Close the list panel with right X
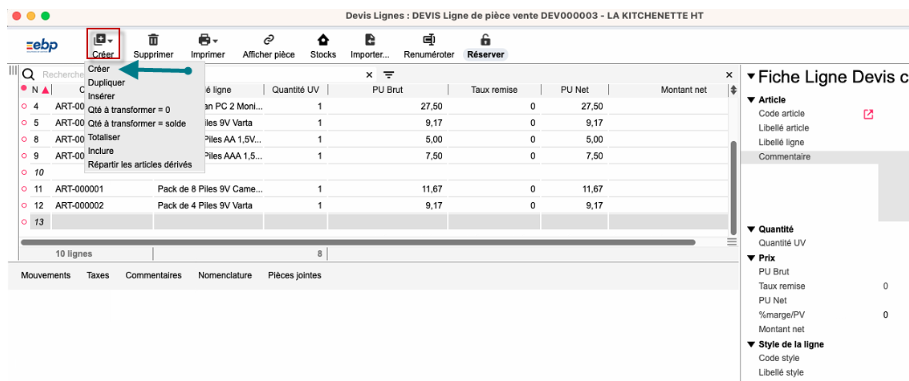The width and height of the screenshot is (909, 381). (729, 75)
